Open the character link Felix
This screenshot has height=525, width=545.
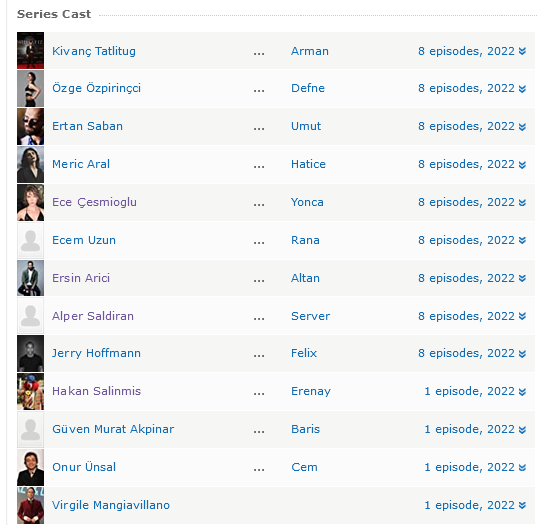tap(304, 353)
